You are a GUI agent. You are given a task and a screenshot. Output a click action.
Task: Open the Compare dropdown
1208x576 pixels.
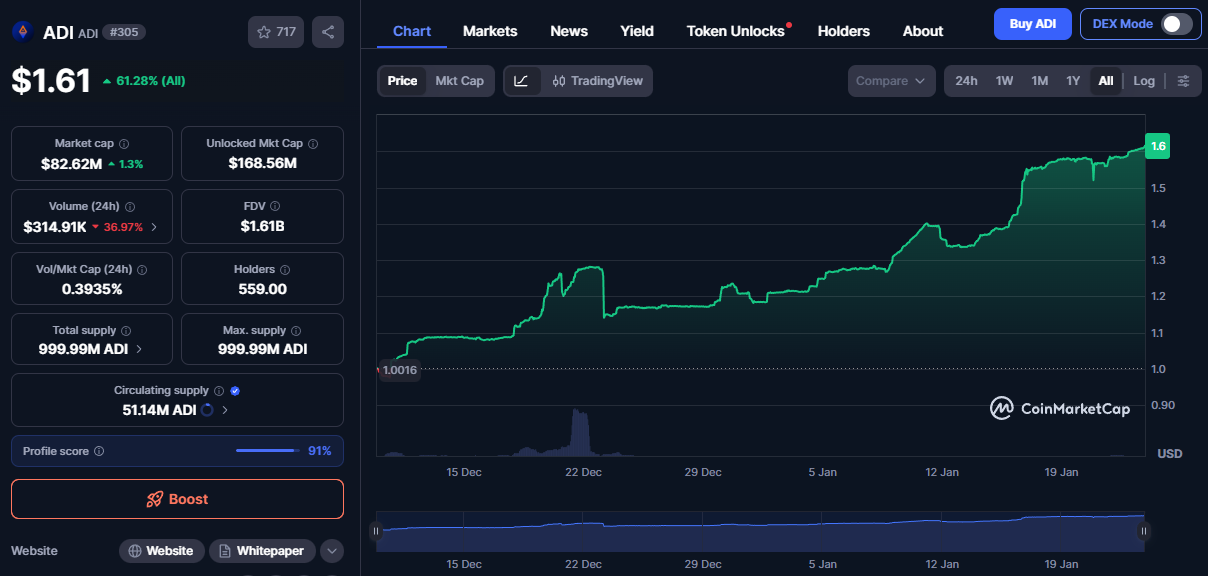point(891,81)
